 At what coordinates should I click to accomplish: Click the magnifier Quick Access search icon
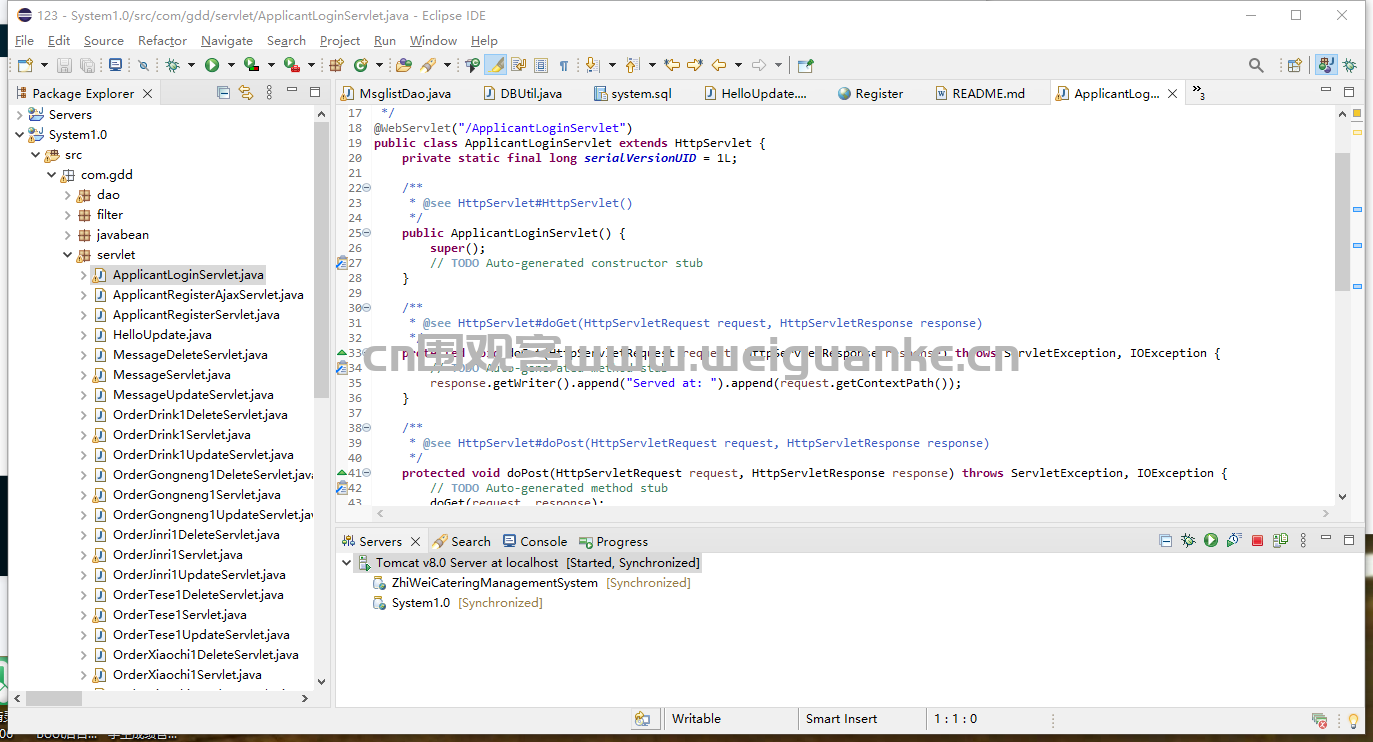[1256, 65]
